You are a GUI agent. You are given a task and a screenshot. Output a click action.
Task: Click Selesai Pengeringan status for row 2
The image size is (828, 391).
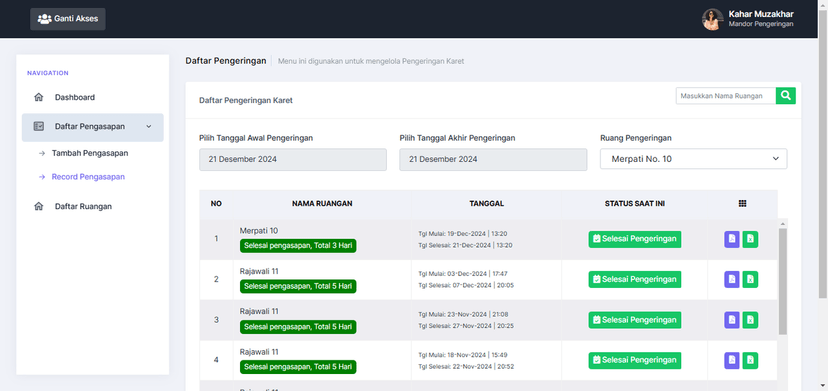[x=635, y=279]
